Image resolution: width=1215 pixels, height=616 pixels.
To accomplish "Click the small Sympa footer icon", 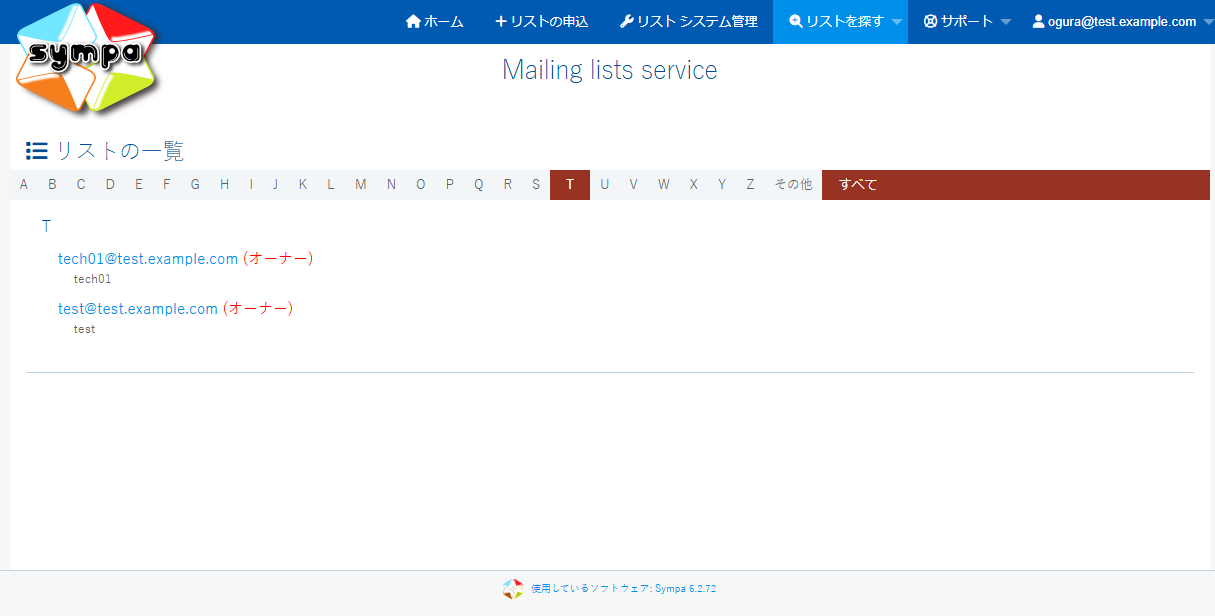I will (513, 589).
